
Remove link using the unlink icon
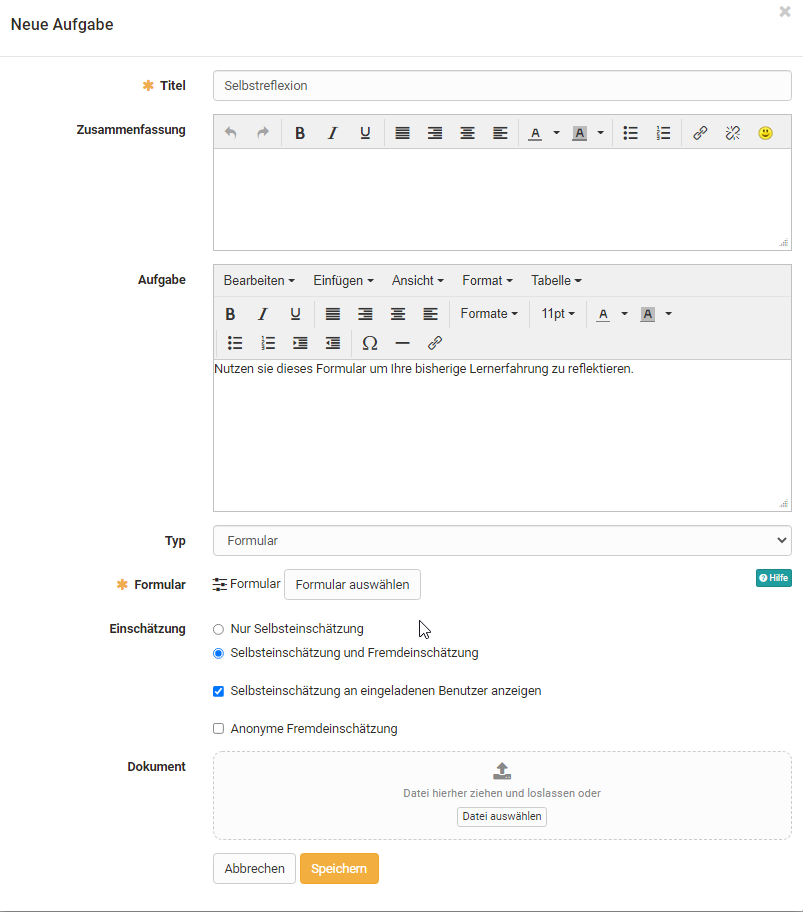[732, 132]
